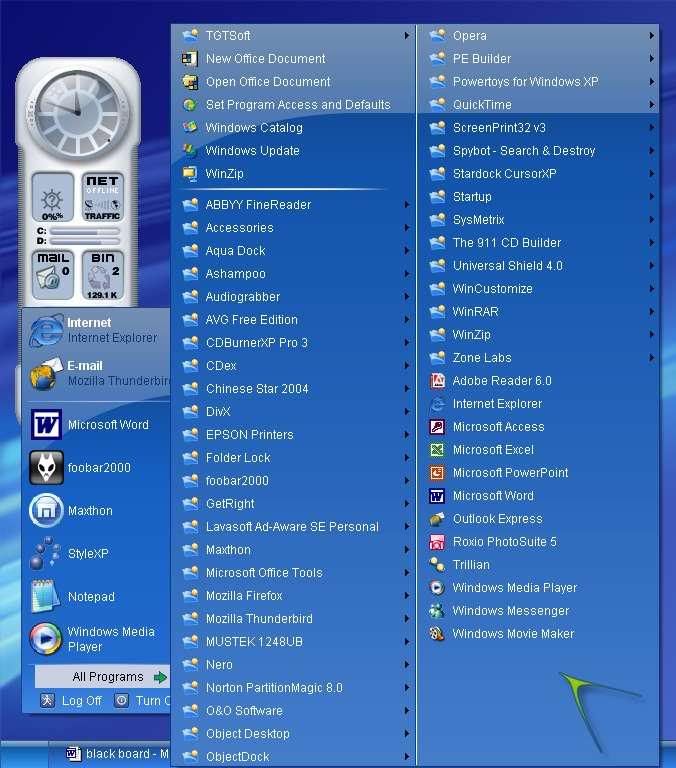
Task: Click the Notepad icon
Action: [x=46, y=596]
